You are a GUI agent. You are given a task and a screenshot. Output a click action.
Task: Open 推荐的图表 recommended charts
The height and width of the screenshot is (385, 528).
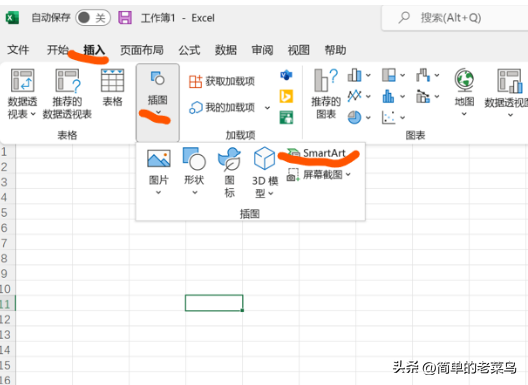click(326, 93)
